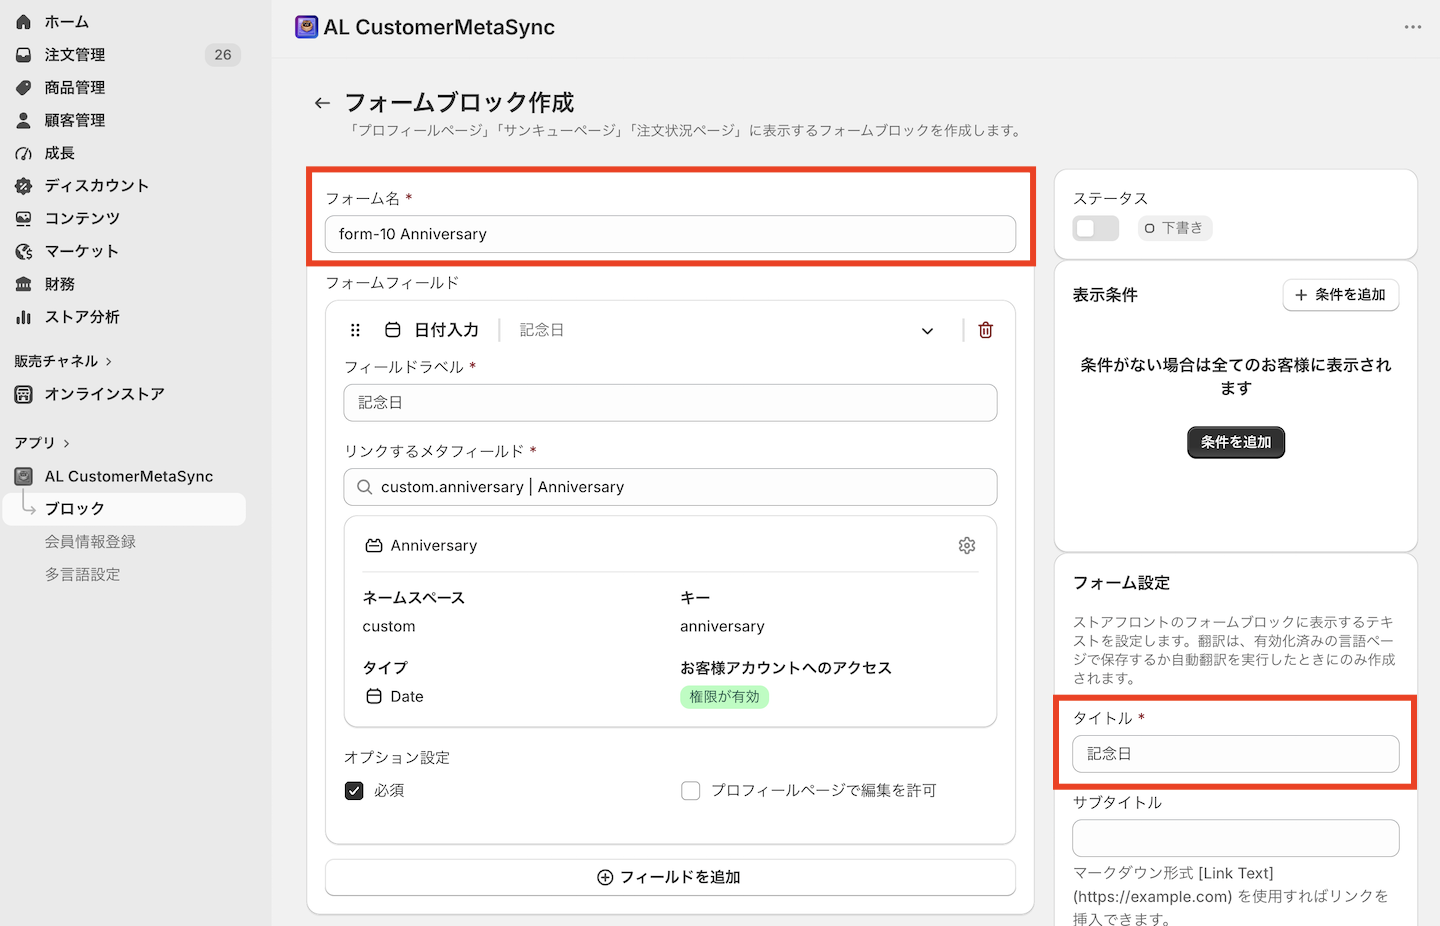
Task: Click the サブタイトル input field
Action: pyautogui.click(x=1236, y=838)
